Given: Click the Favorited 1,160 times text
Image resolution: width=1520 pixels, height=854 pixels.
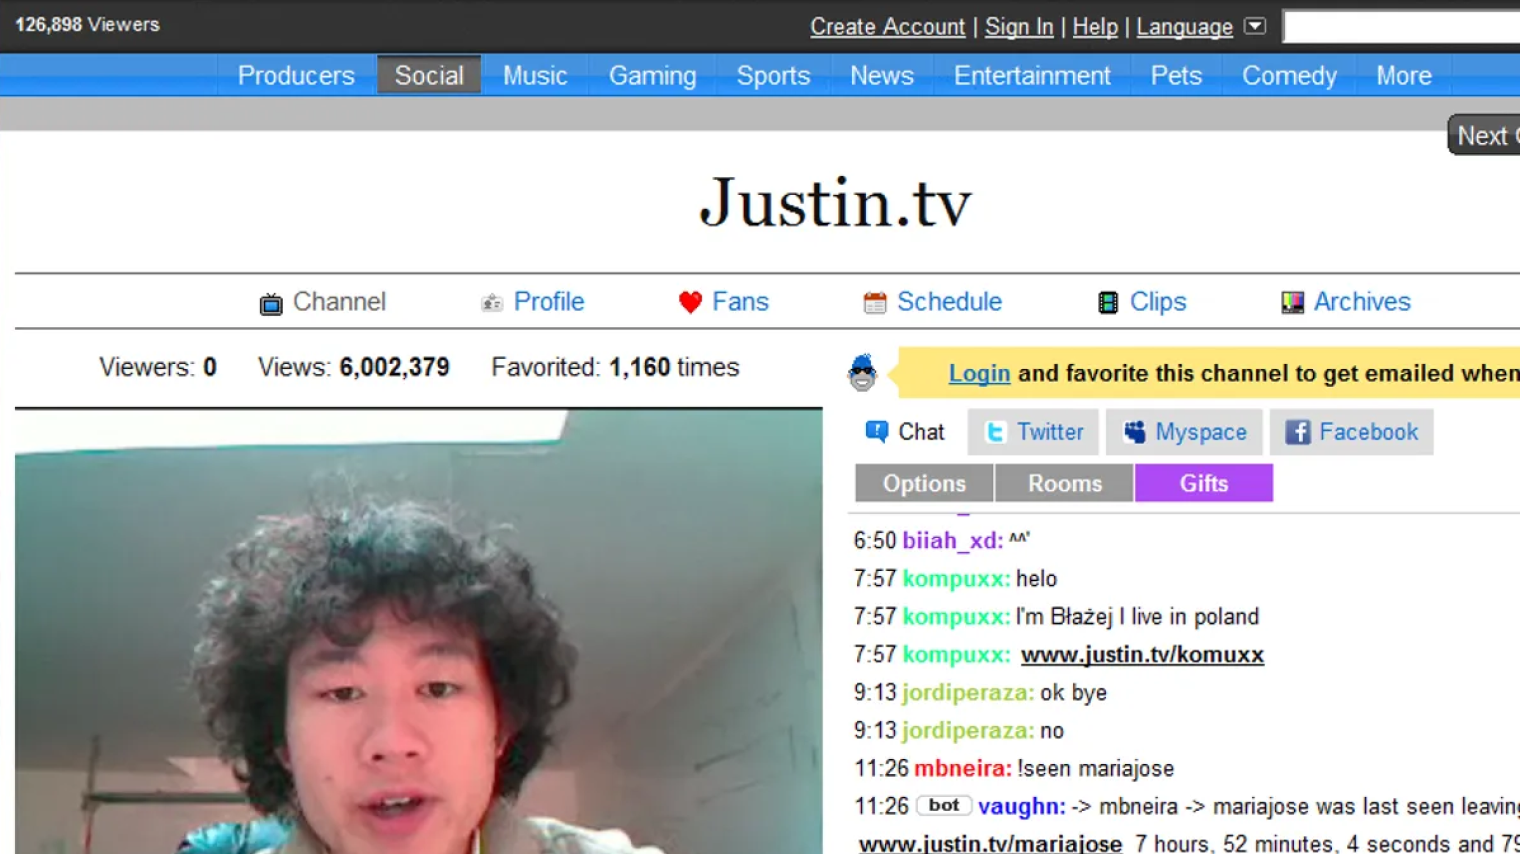Looking at the screenshot, I should tap(615, 367).
